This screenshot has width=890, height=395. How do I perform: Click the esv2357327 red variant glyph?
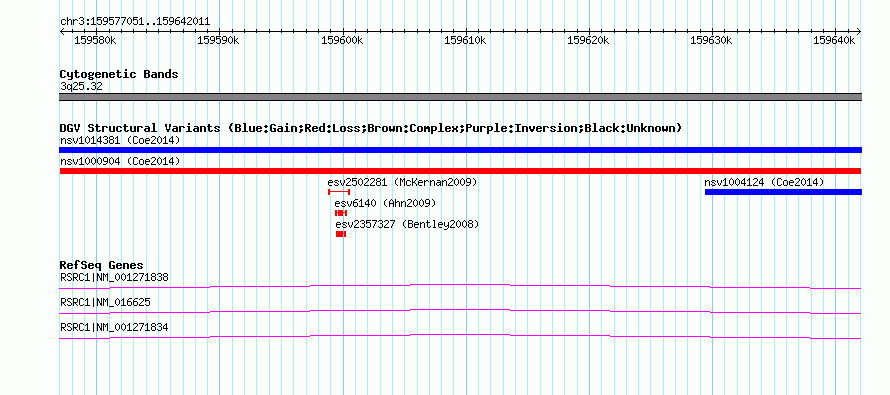click(x=341, y=234)
